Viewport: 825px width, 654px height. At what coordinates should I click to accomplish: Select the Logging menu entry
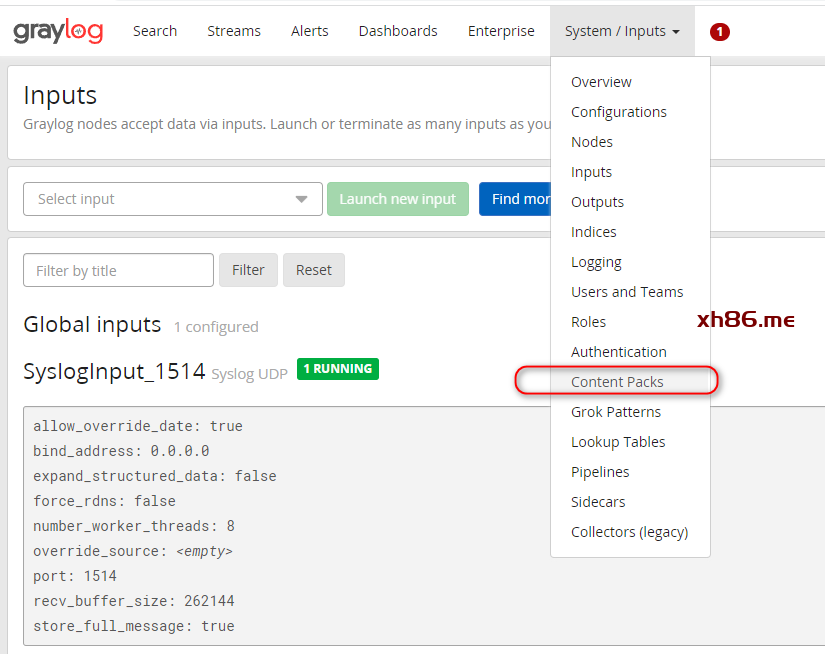(x=596, y=262)
